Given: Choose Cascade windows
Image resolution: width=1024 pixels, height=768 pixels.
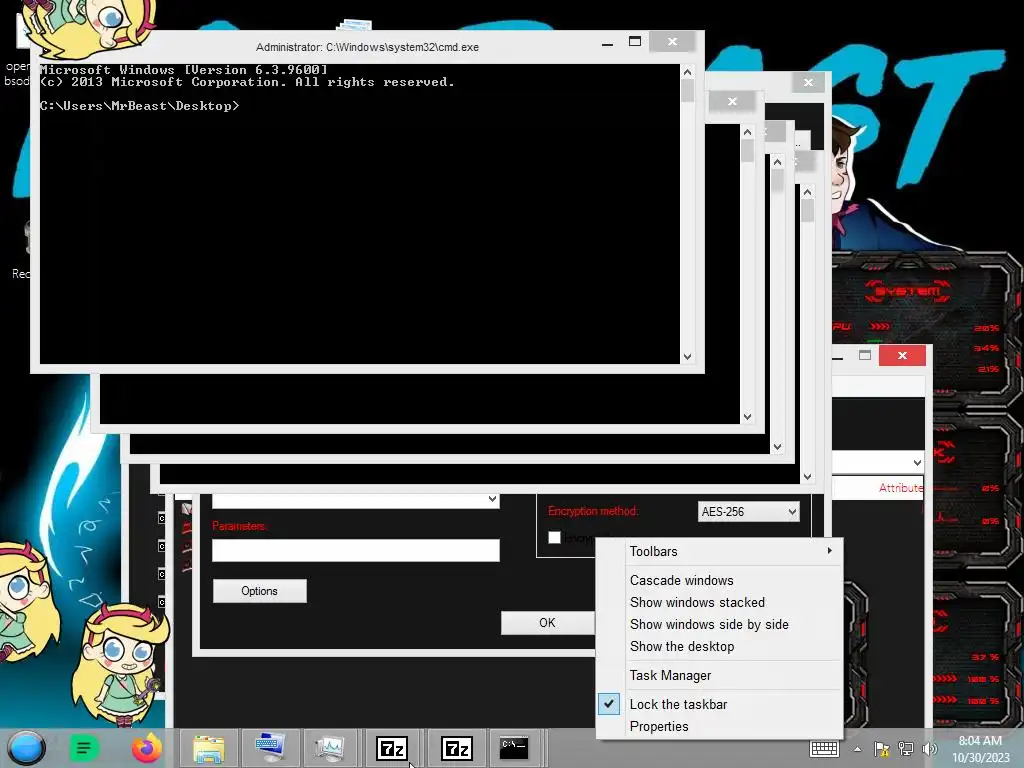Looking at the screenshot, I should pos(720,580).
